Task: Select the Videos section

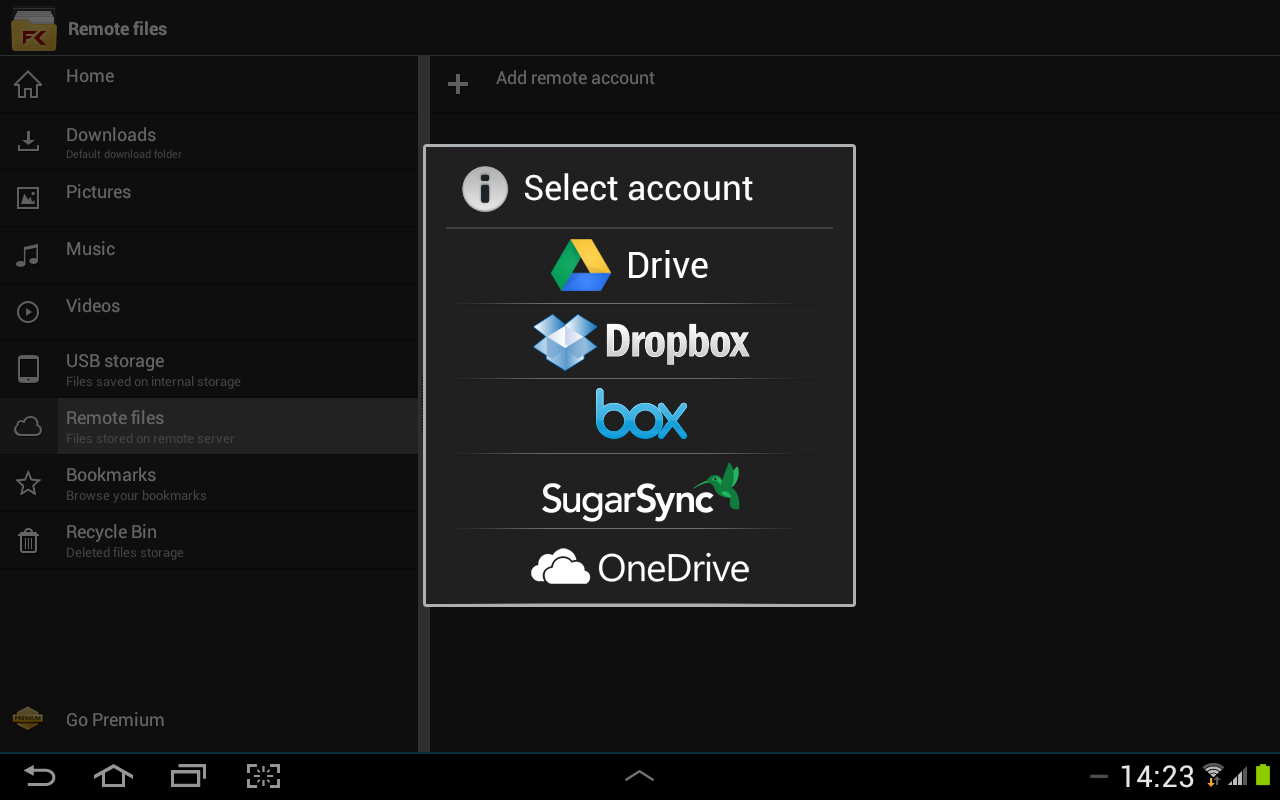Action: 93,305
